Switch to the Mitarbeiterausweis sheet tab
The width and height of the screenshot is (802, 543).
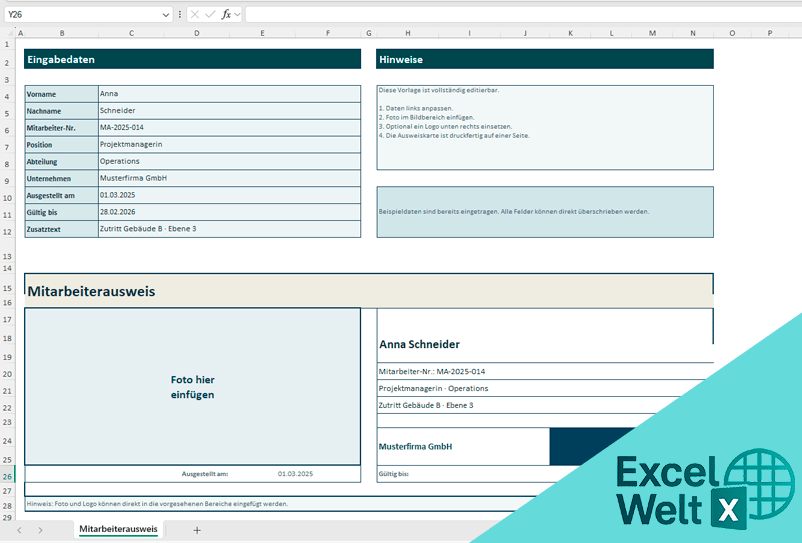tap(118, 529)
